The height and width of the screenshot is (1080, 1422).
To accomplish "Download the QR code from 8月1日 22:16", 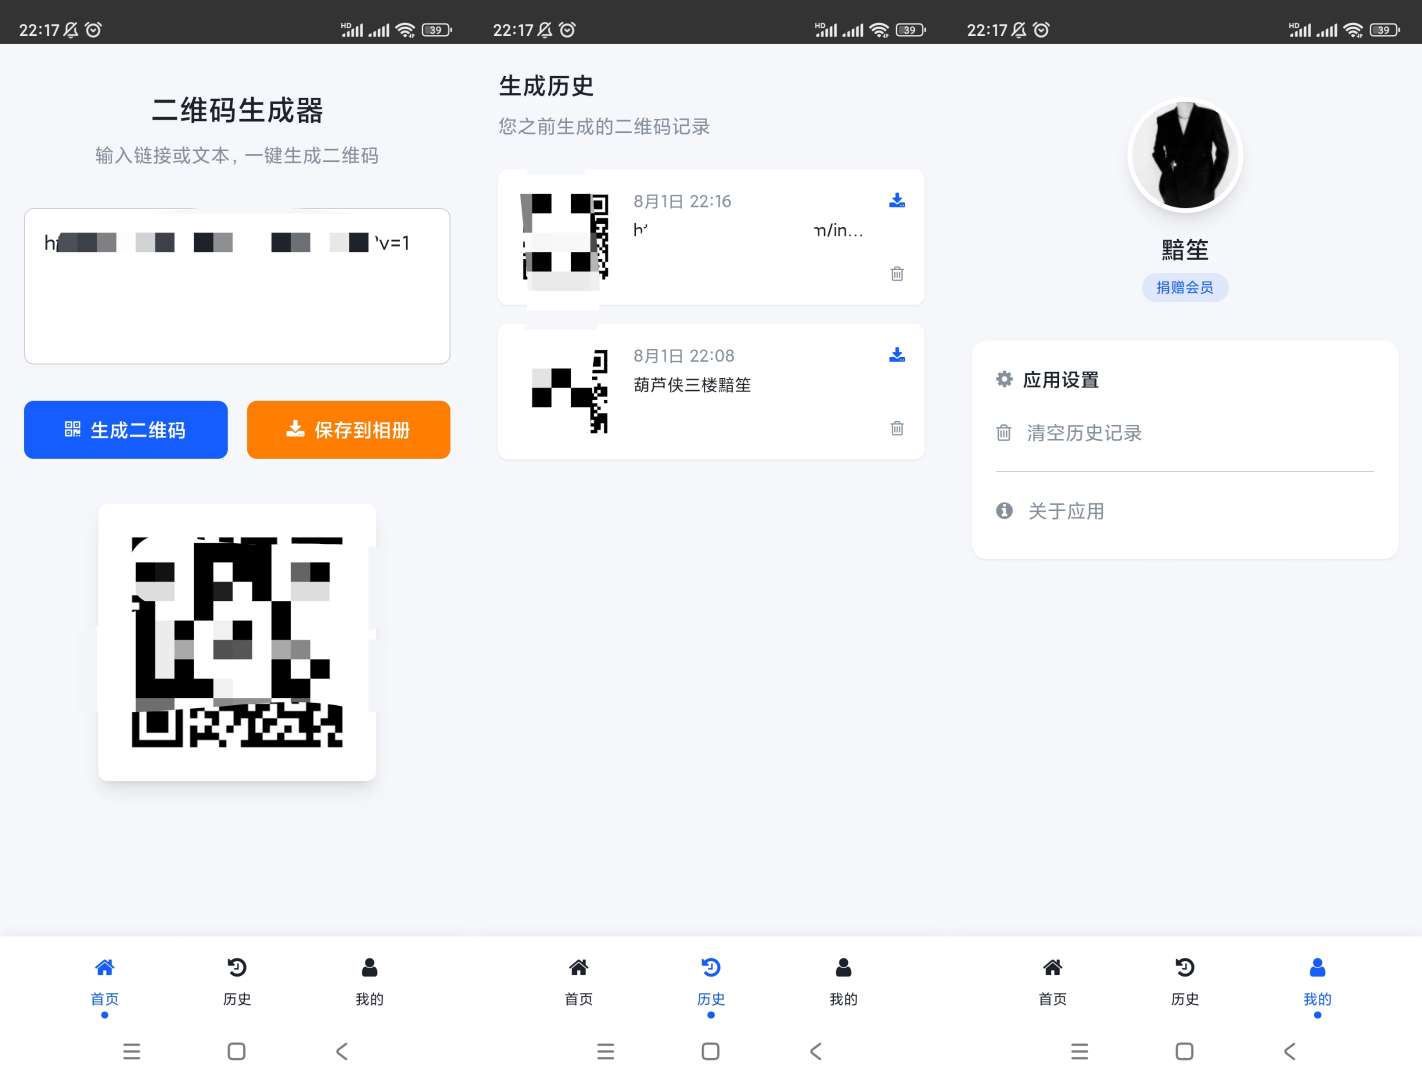I will click(897, 201).
